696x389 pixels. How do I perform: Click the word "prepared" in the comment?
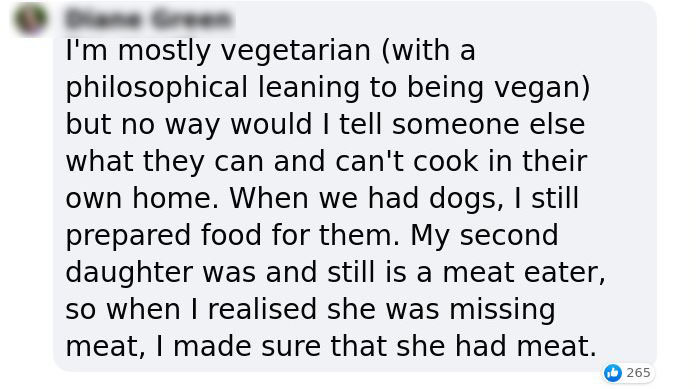pyautogui.click(x=128, y=235)
